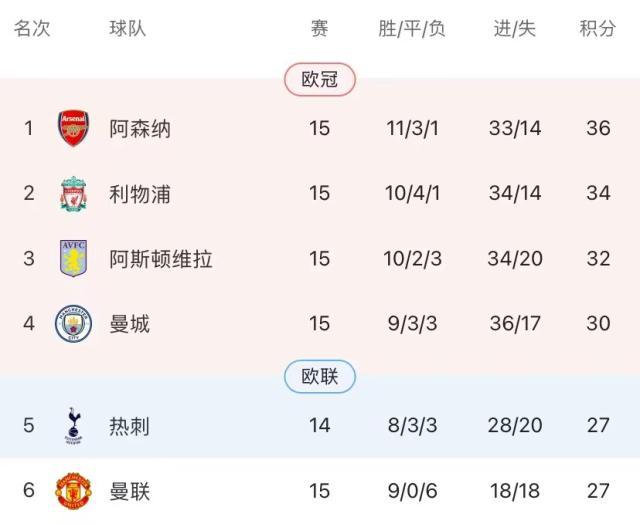Open the 利物浦 team page

point(140,194)
